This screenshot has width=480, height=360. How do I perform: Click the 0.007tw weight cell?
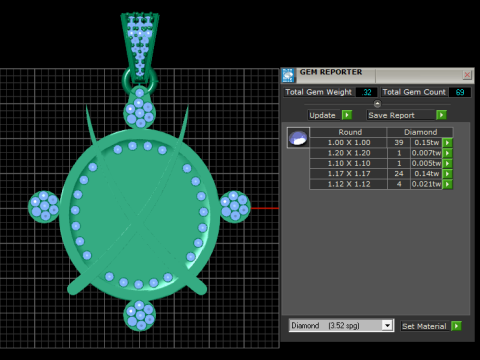pos(426,153)
